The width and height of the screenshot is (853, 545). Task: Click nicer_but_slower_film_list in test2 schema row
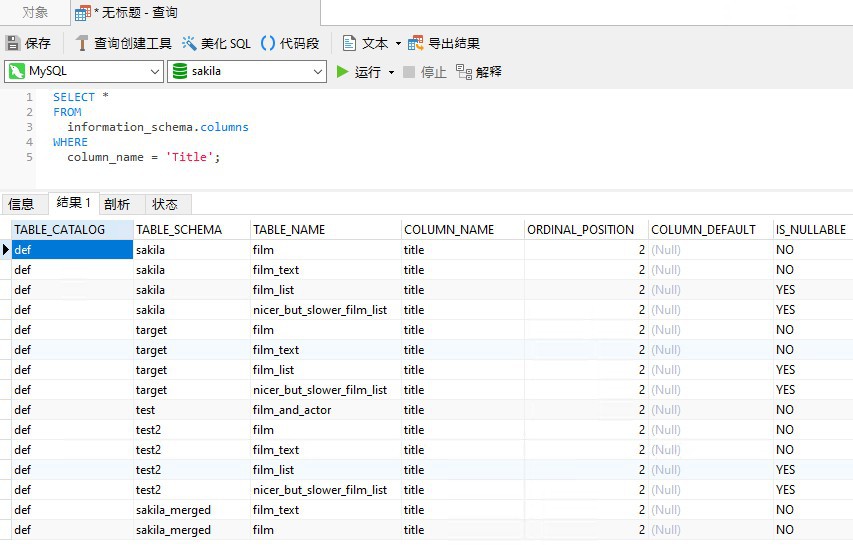325,490
